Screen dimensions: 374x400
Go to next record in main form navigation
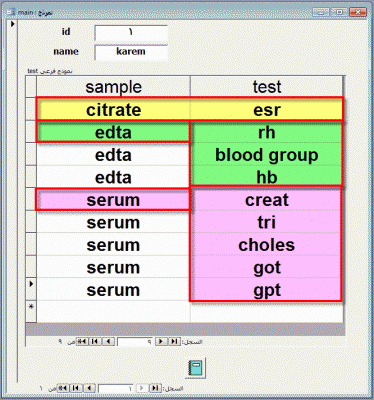coord(89,388)
